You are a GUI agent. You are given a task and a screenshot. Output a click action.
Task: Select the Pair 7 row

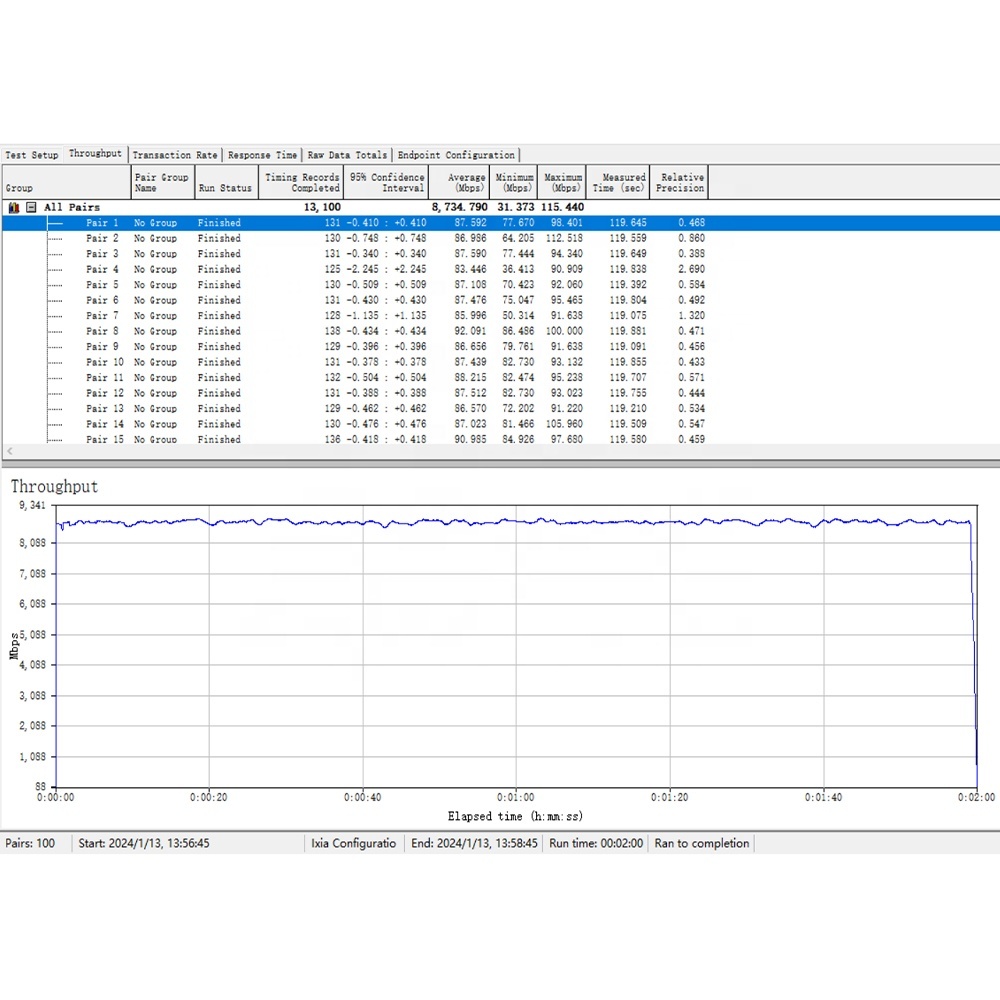tap(501, 316)
